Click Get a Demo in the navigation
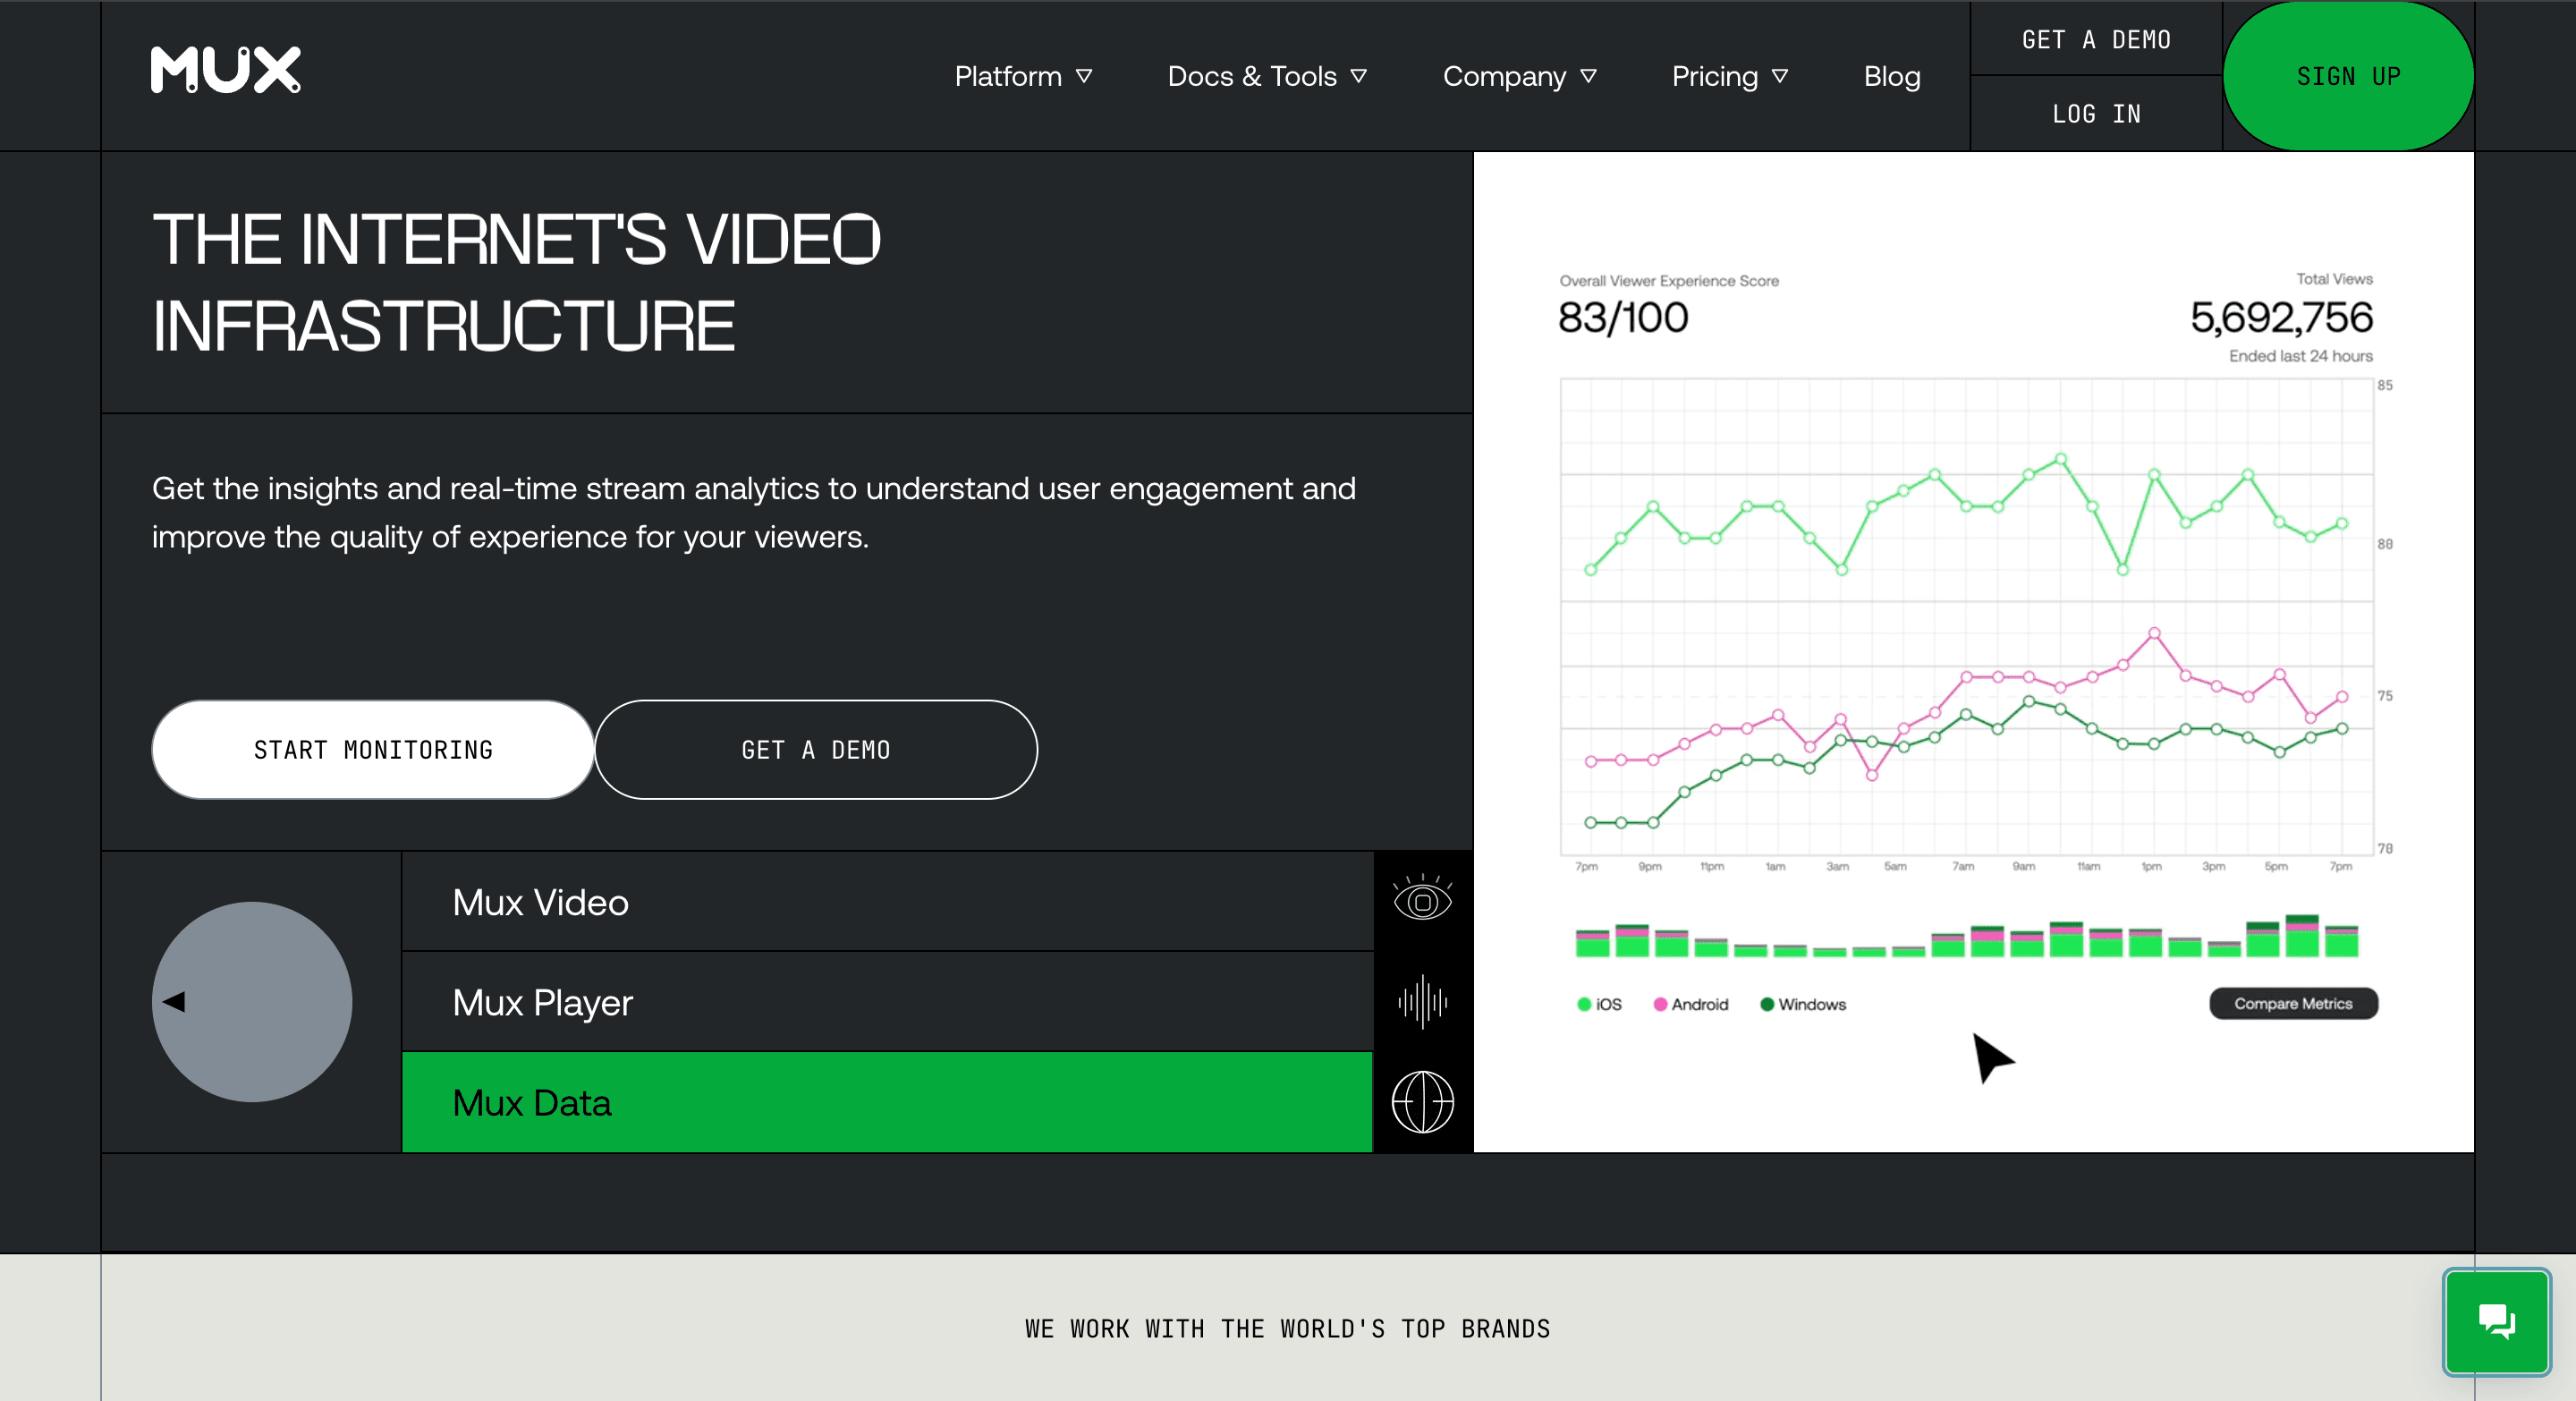Screen dimensions: 2576x1401 point(2095,40)
